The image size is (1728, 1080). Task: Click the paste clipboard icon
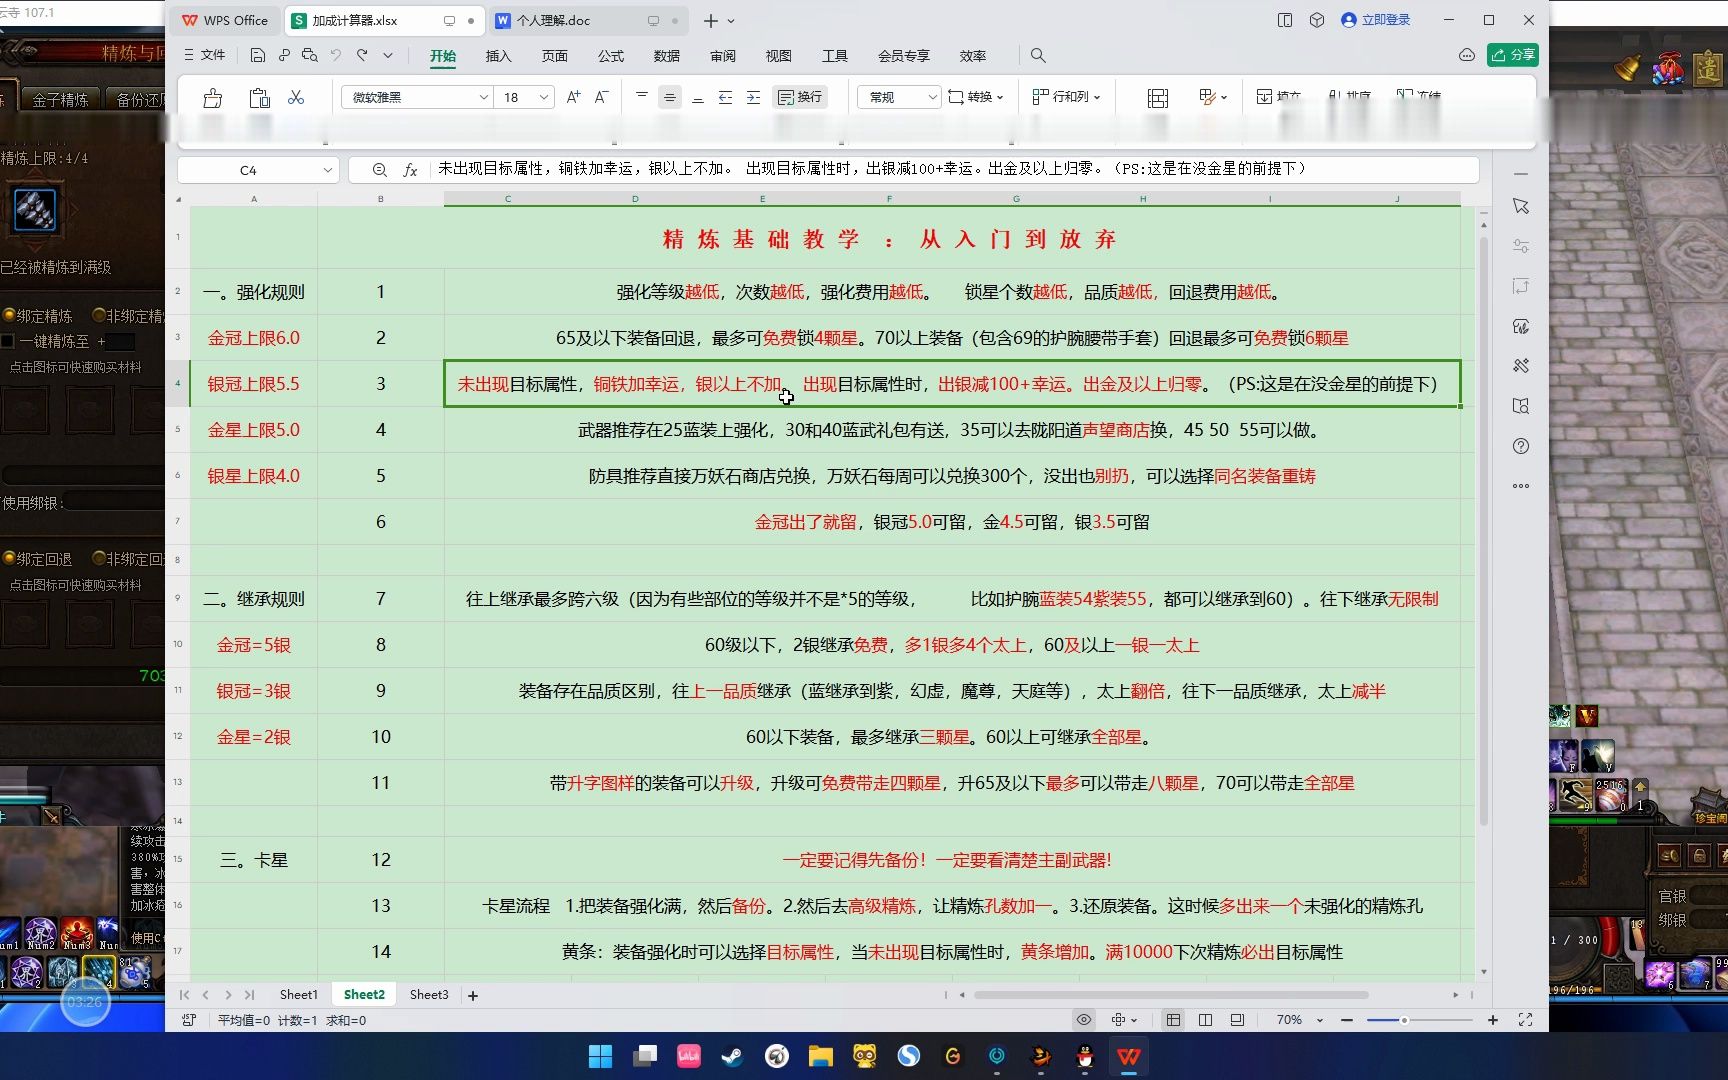point(259,98)
